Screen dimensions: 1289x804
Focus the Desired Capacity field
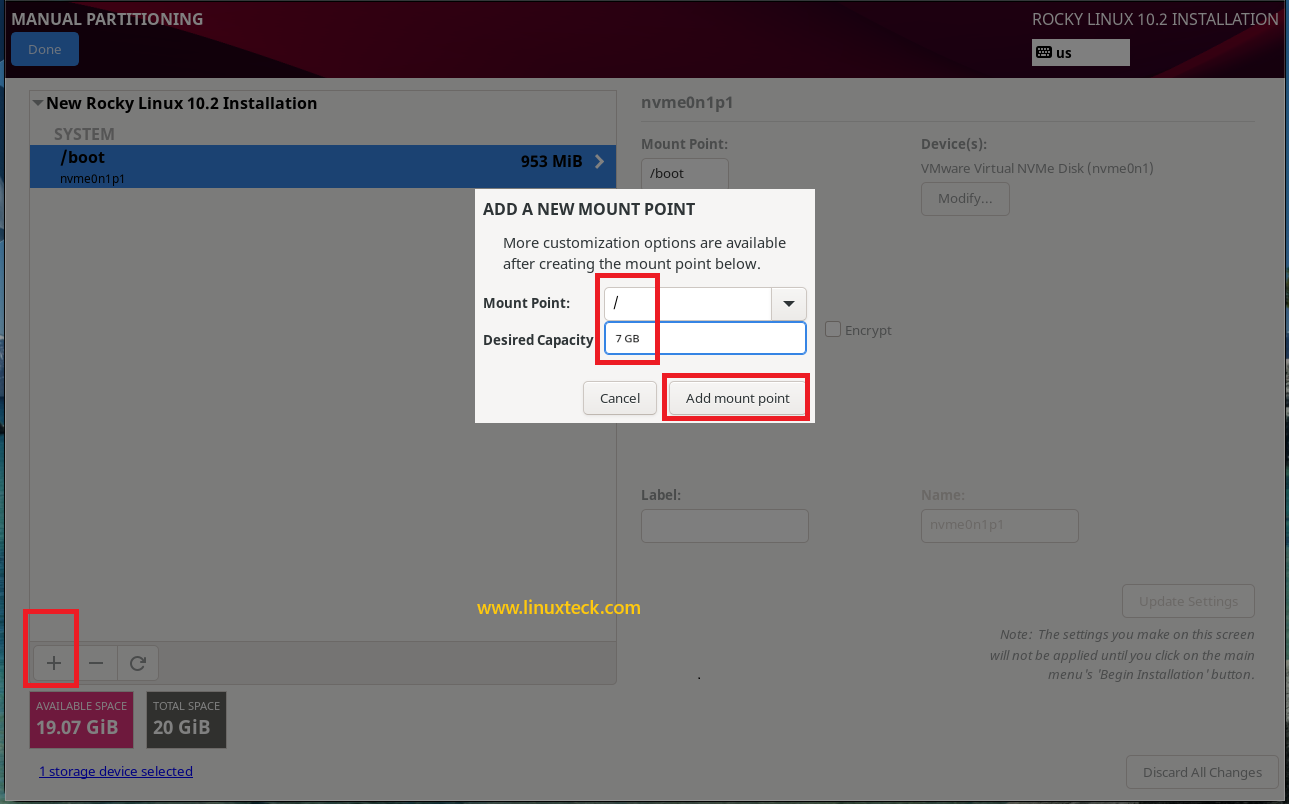[705, 338]
